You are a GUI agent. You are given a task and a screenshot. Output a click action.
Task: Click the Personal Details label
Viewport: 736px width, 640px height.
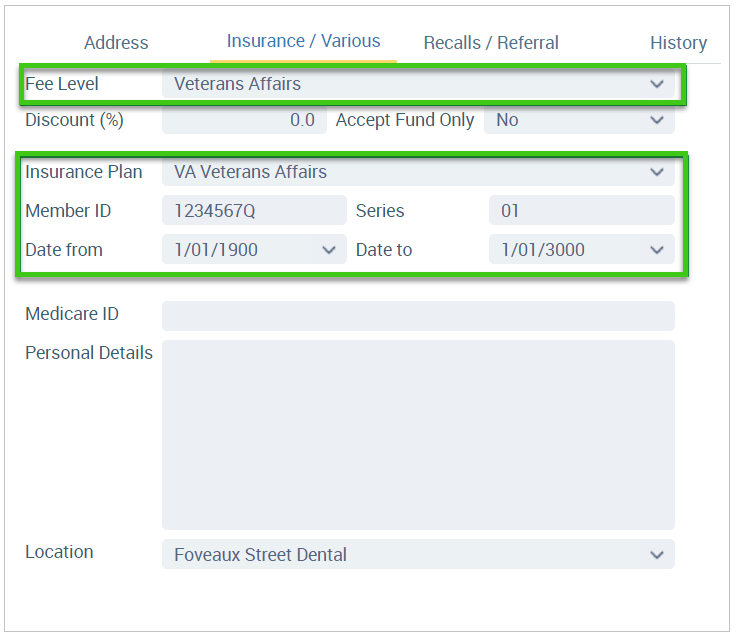[x=89, y=353]
